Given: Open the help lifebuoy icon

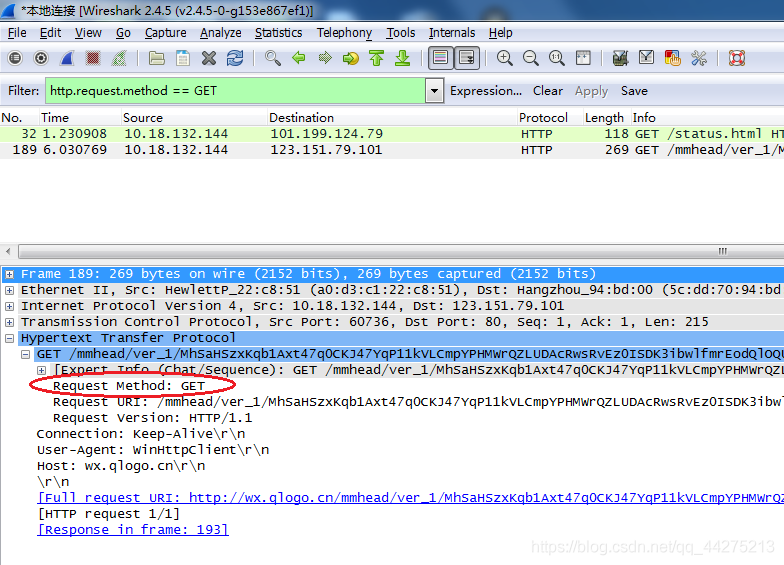Looking at the screenshot, I should coord(736,58).
